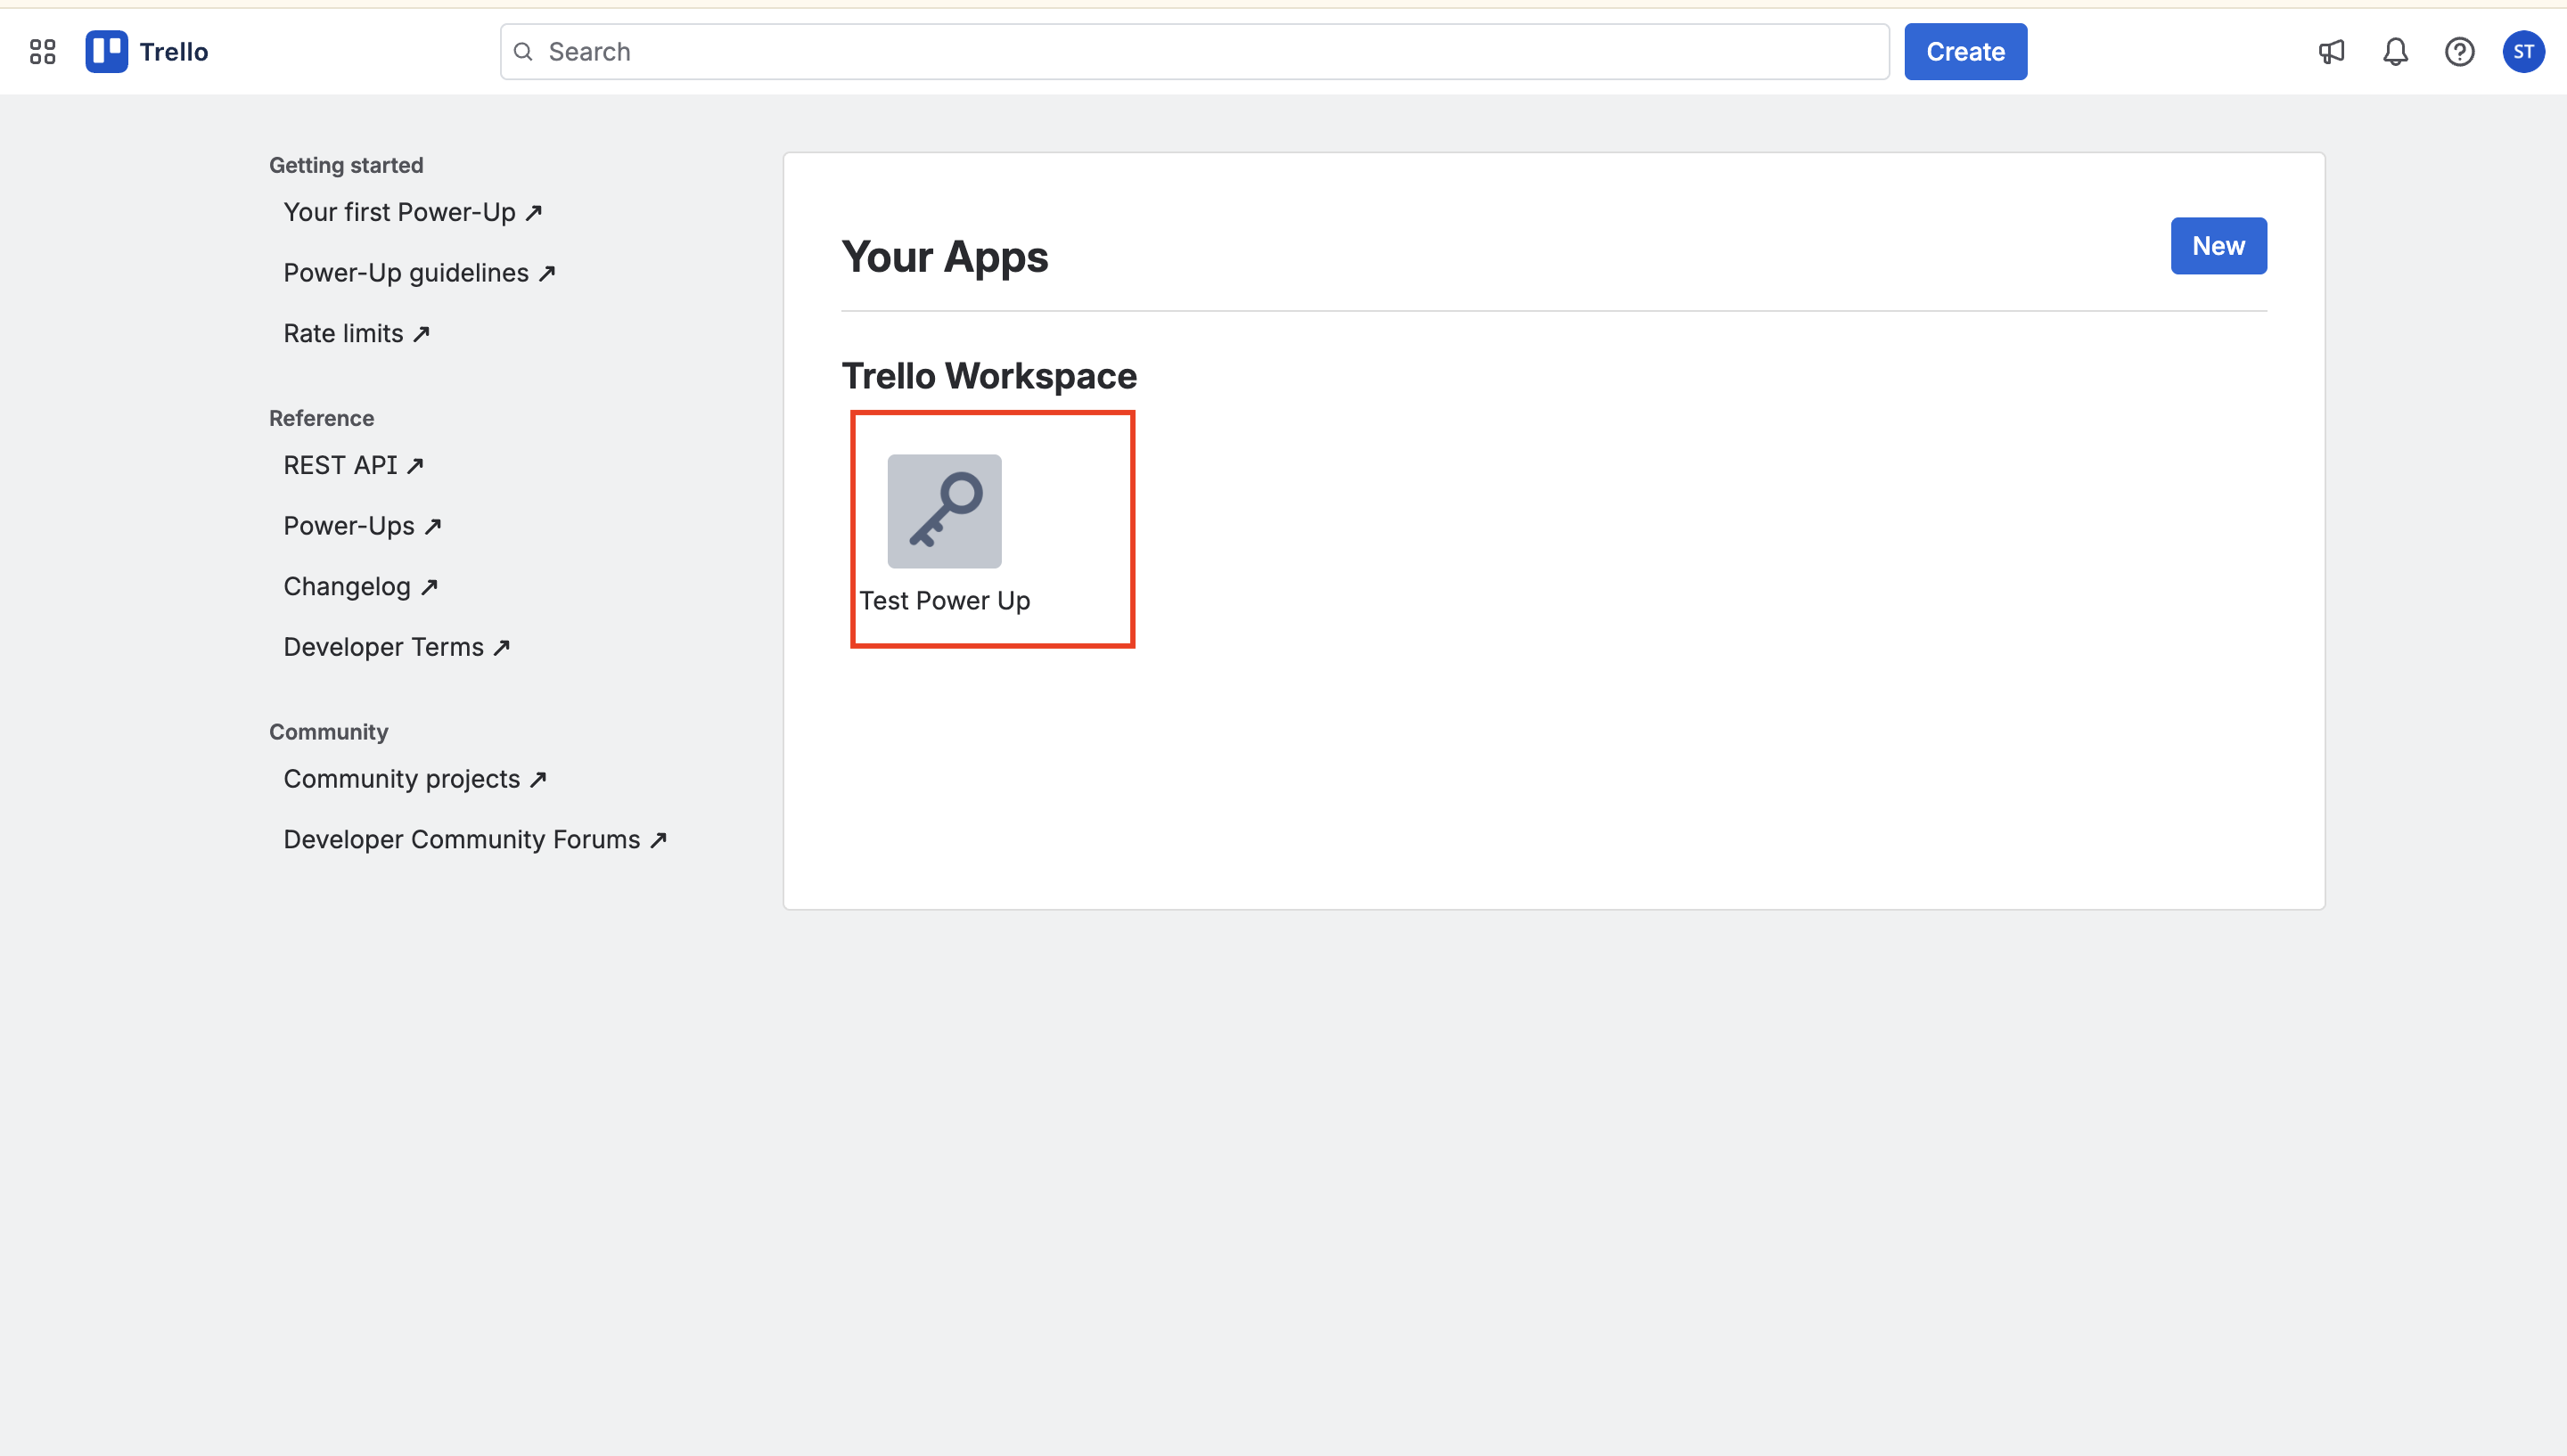
Task: Click the key icon of Test Power Up
Action: click(944, 511)
